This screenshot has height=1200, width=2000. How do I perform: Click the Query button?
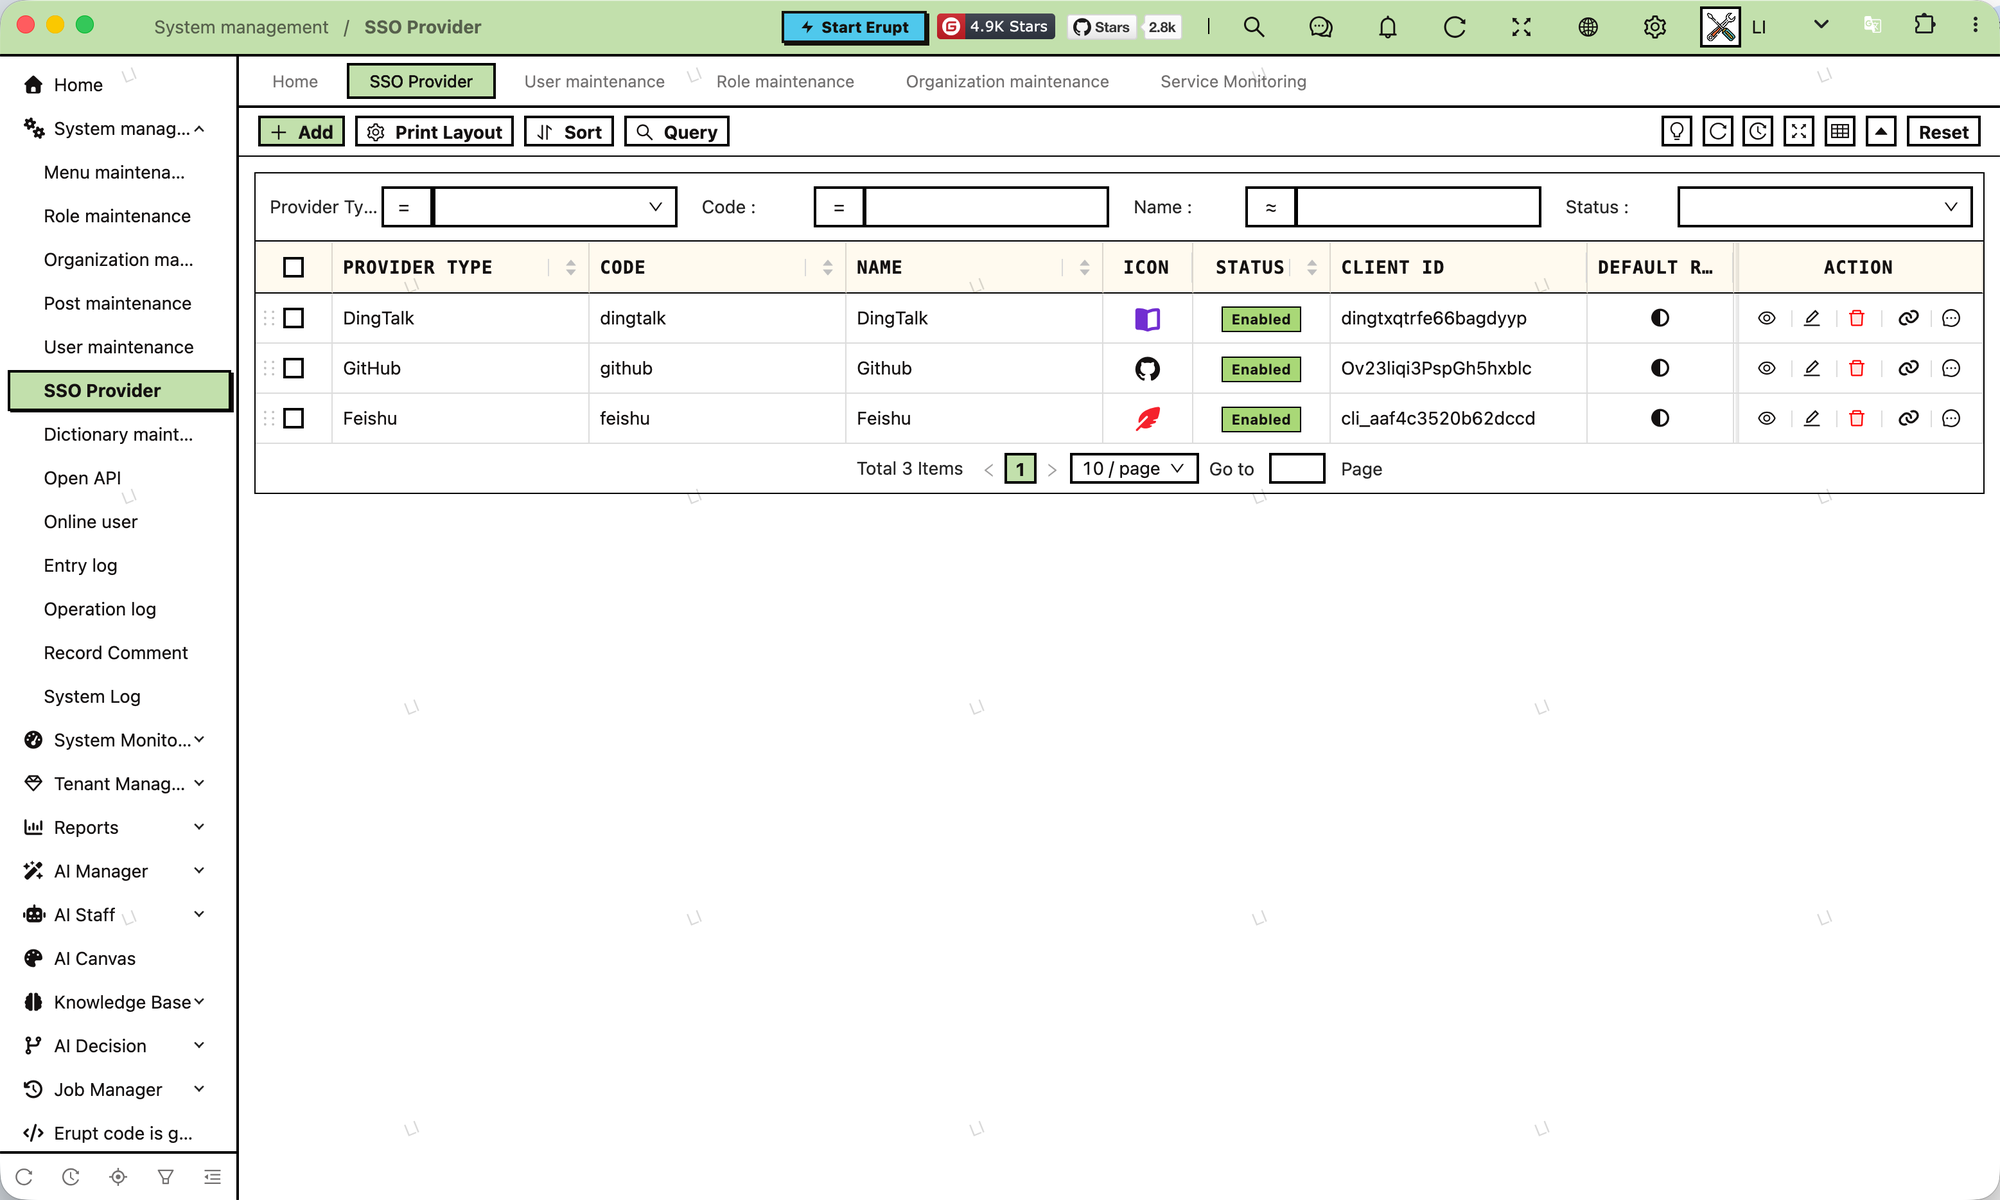pyautogui.click(x=677, y=132)
